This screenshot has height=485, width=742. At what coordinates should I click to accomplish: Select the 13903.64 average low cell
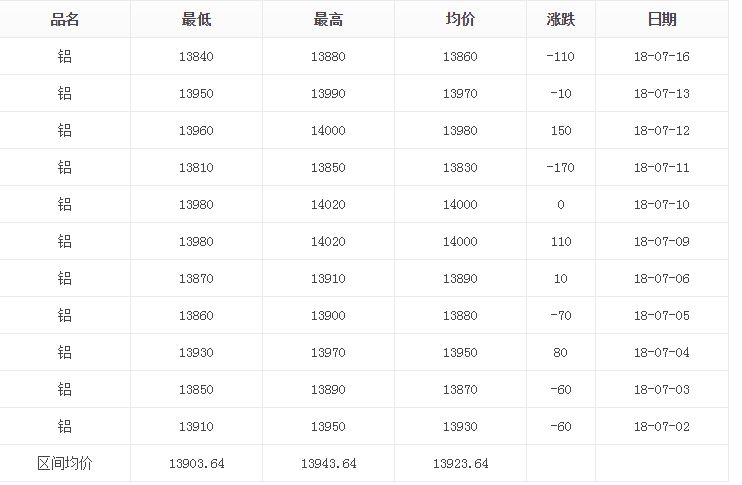(x=196, y=464)
